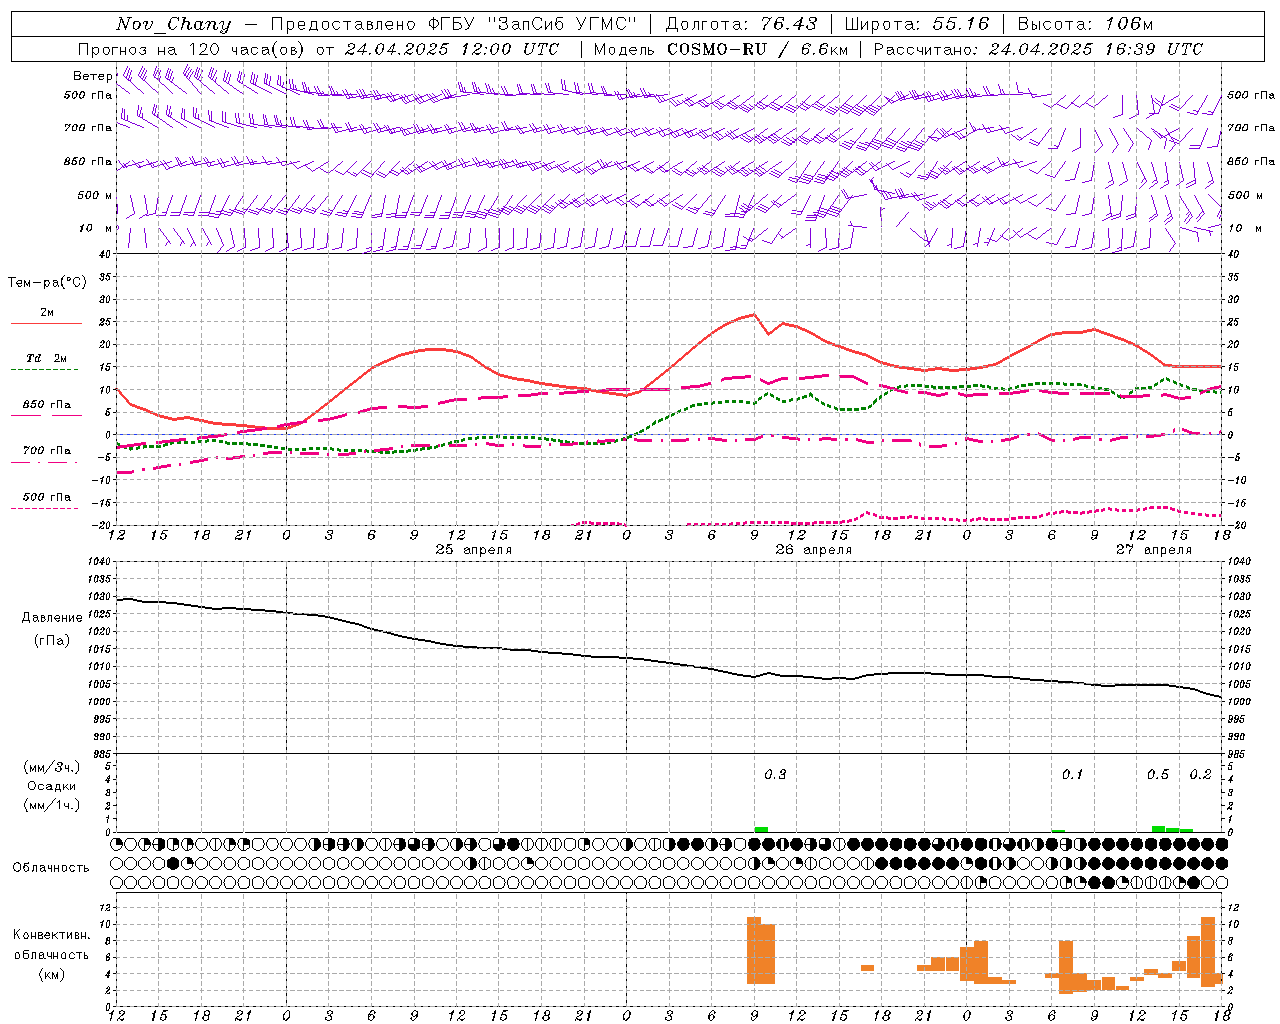Click the forecast start time 24.04.2025 12:00 UTC
This screenshot has height=1024, width=1280.
pyautogui.click(x=451, y=49)
